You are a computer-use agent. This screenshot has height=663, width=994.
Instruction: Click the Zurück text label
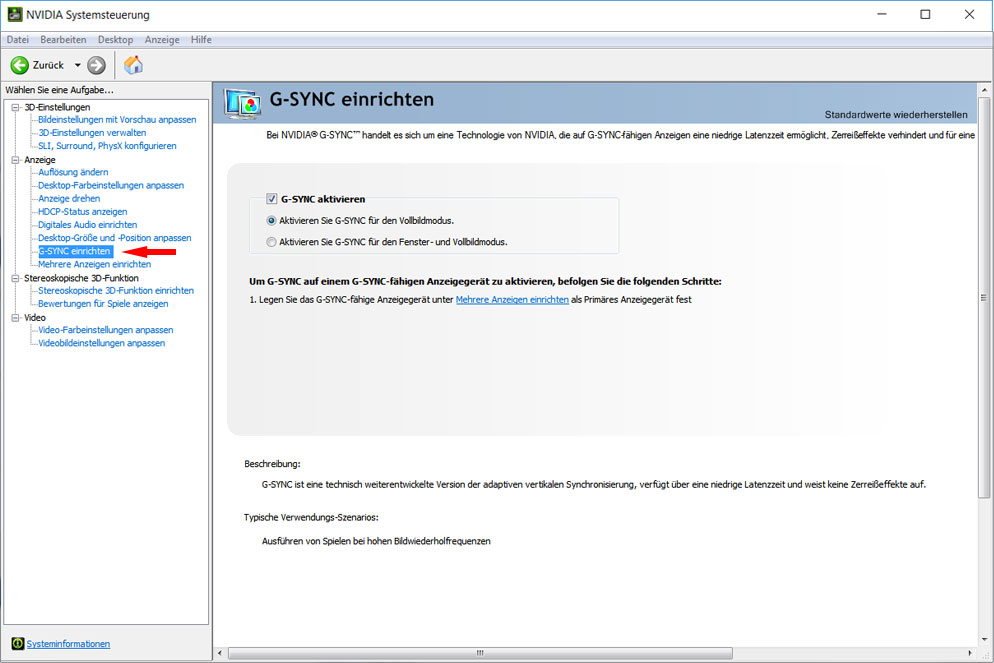point(48,65)
